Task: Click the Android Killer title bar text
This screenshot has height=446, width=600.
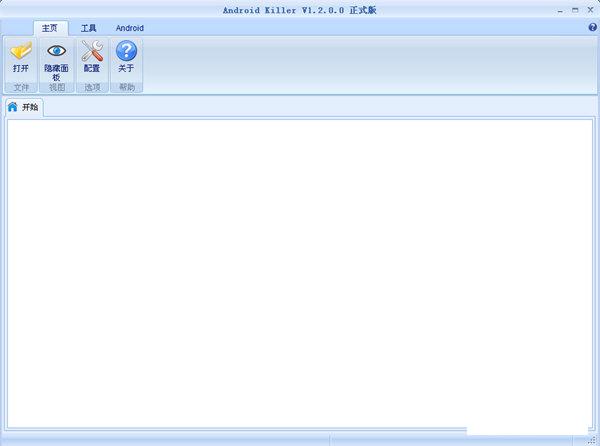Action: pyautogui.click(x=299, y=9)
